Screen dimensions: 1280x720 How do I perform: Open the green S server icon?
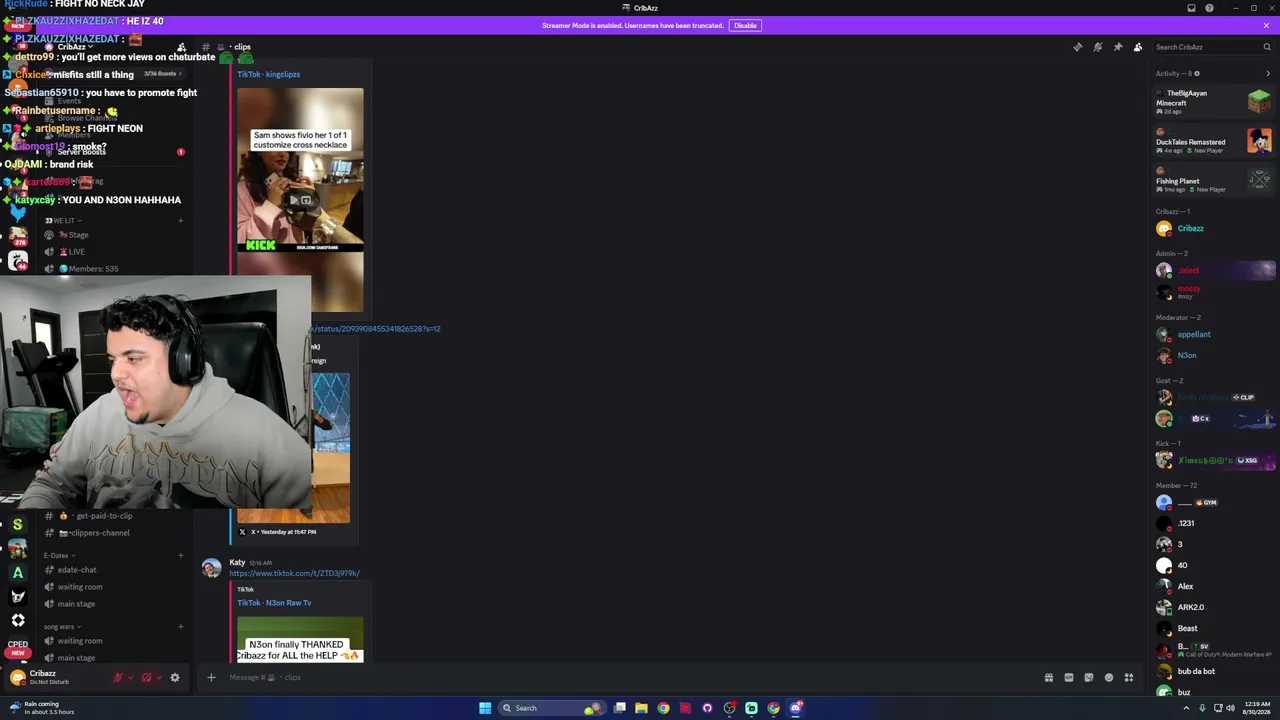pyautogui.click(x=17, y=524)
